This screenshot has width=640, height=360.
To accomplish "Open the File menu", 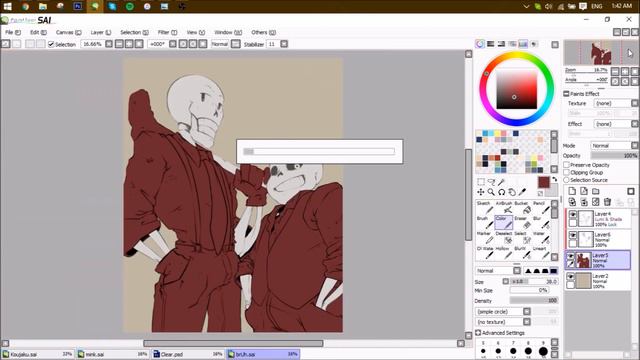I will point(13,32).
